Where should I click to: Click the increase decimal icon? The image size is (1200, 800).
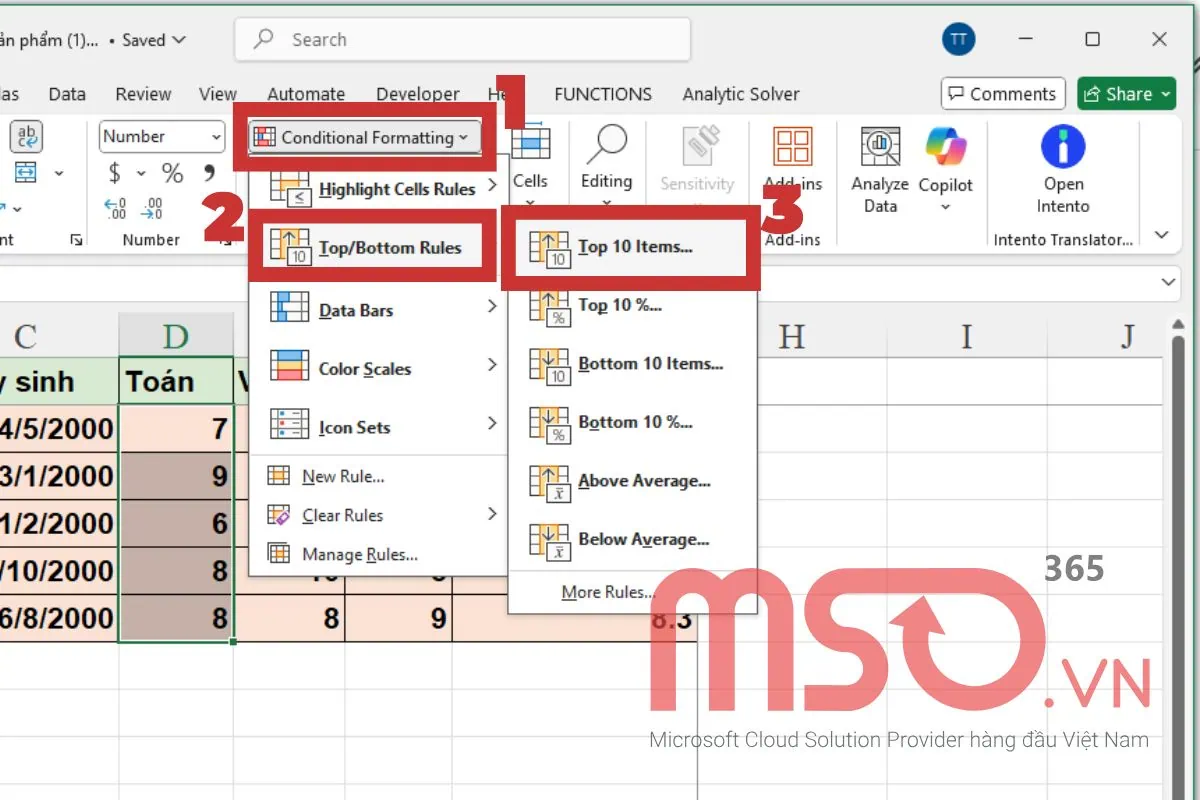tap(115, 208)
